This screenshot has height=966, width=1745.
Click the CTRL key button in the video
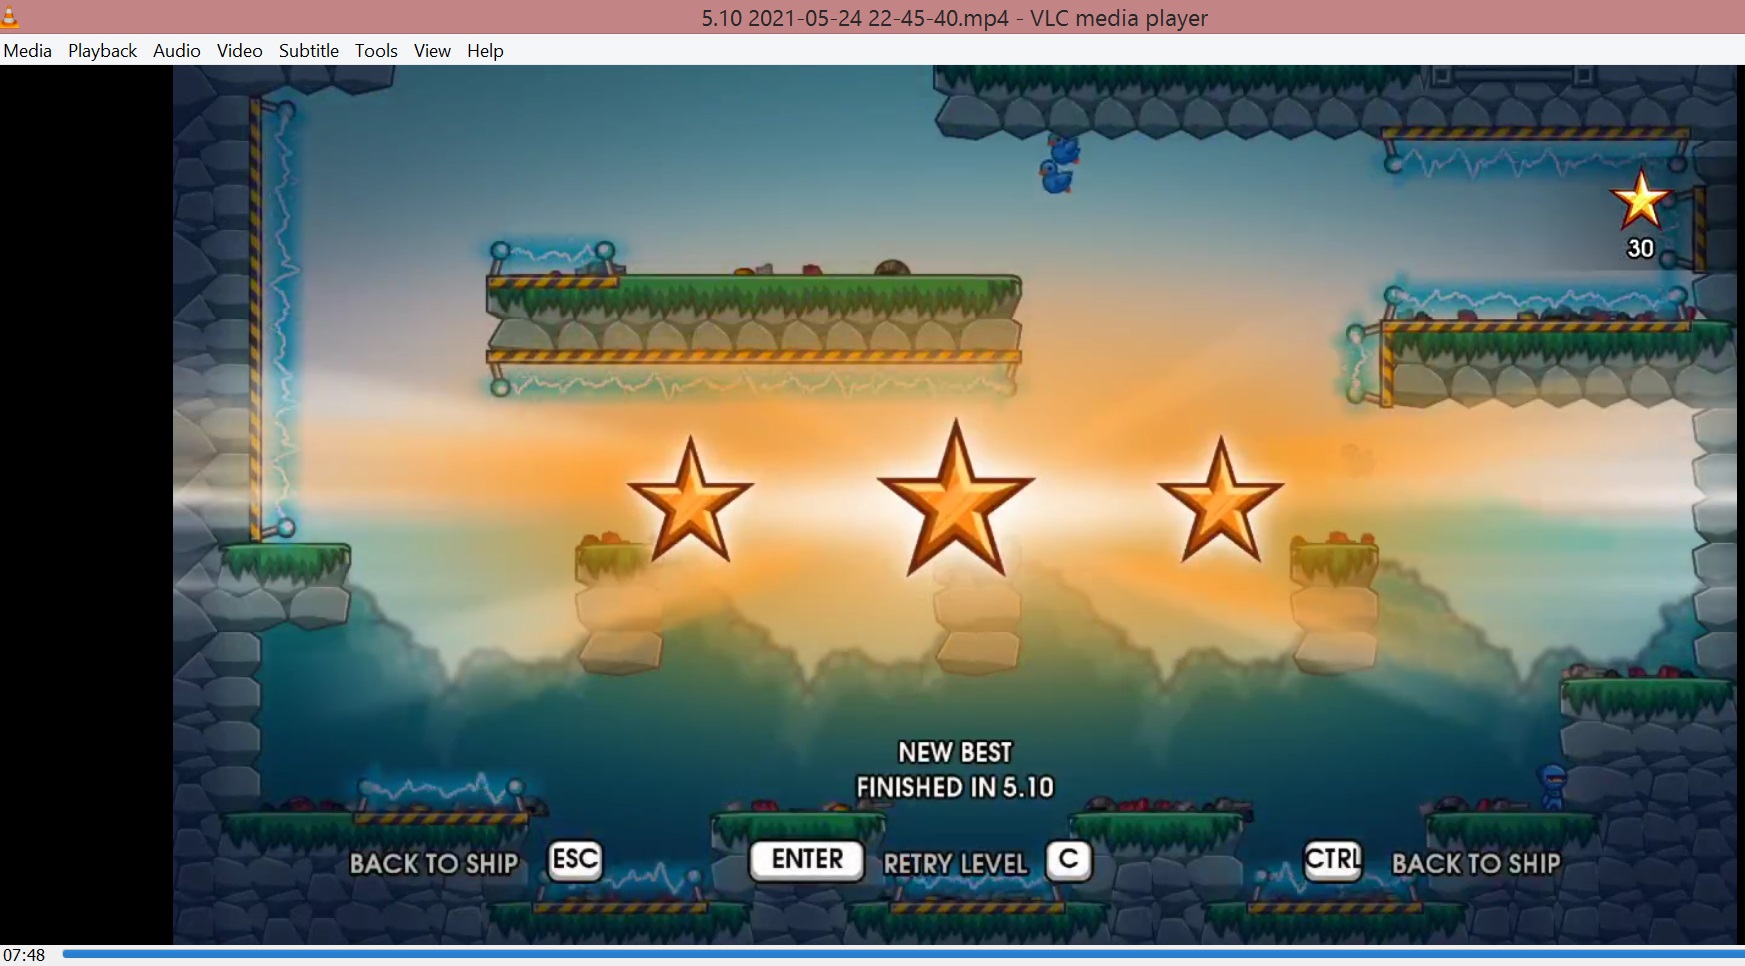(x=1333, y=860)
